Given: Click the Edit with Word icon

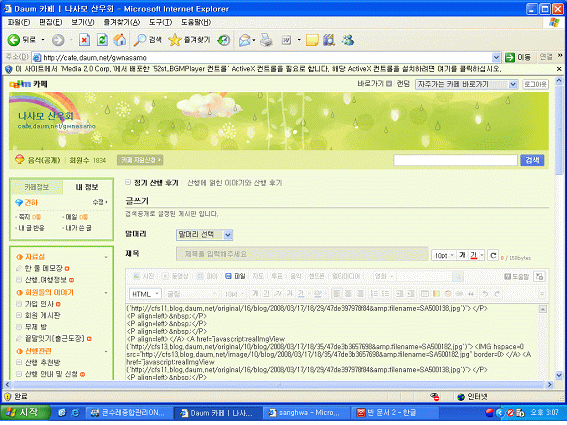Looking at the screenshot, I should (286, 40).
